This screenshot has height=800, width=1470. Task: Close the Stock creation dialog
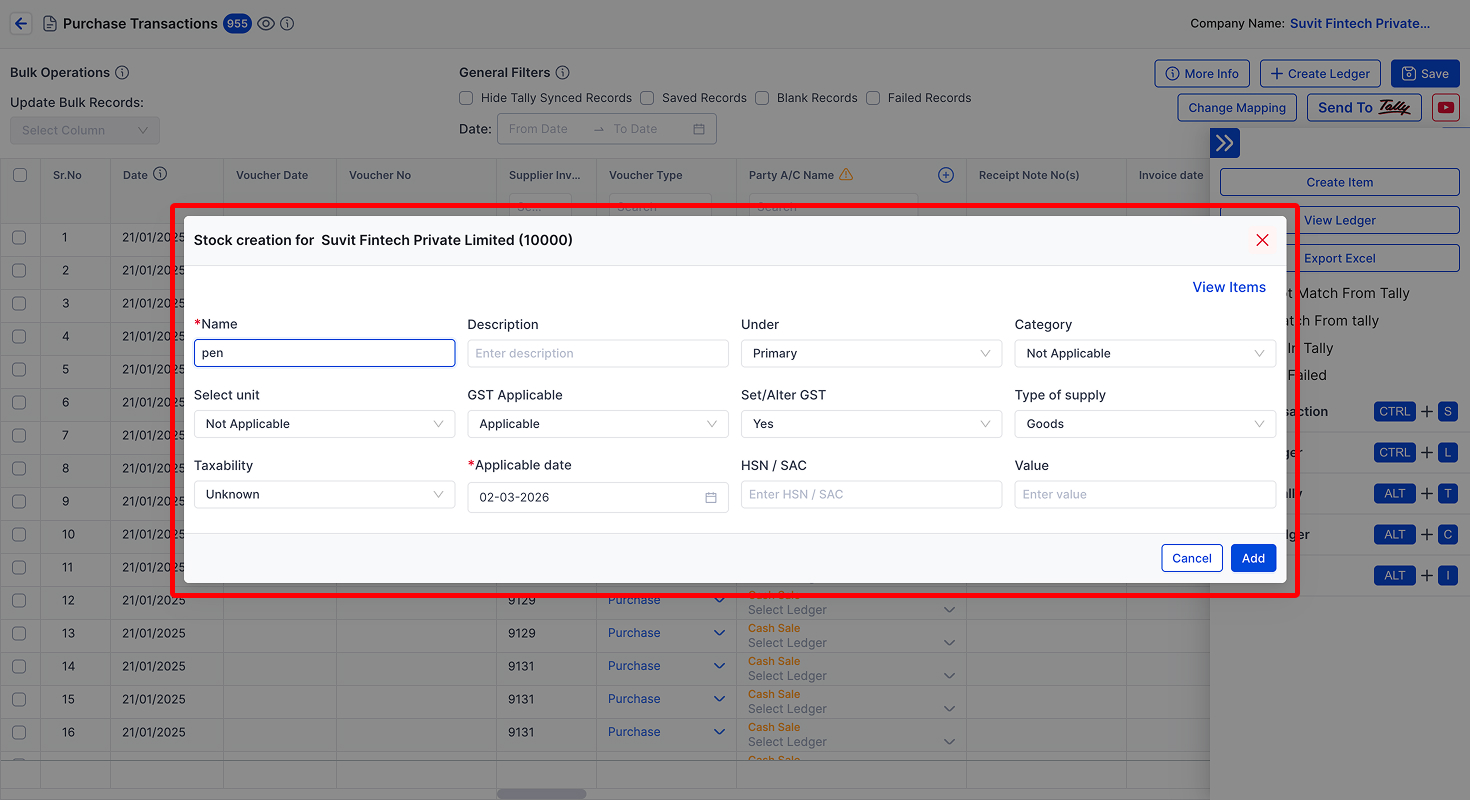[x=1262, y=240]
